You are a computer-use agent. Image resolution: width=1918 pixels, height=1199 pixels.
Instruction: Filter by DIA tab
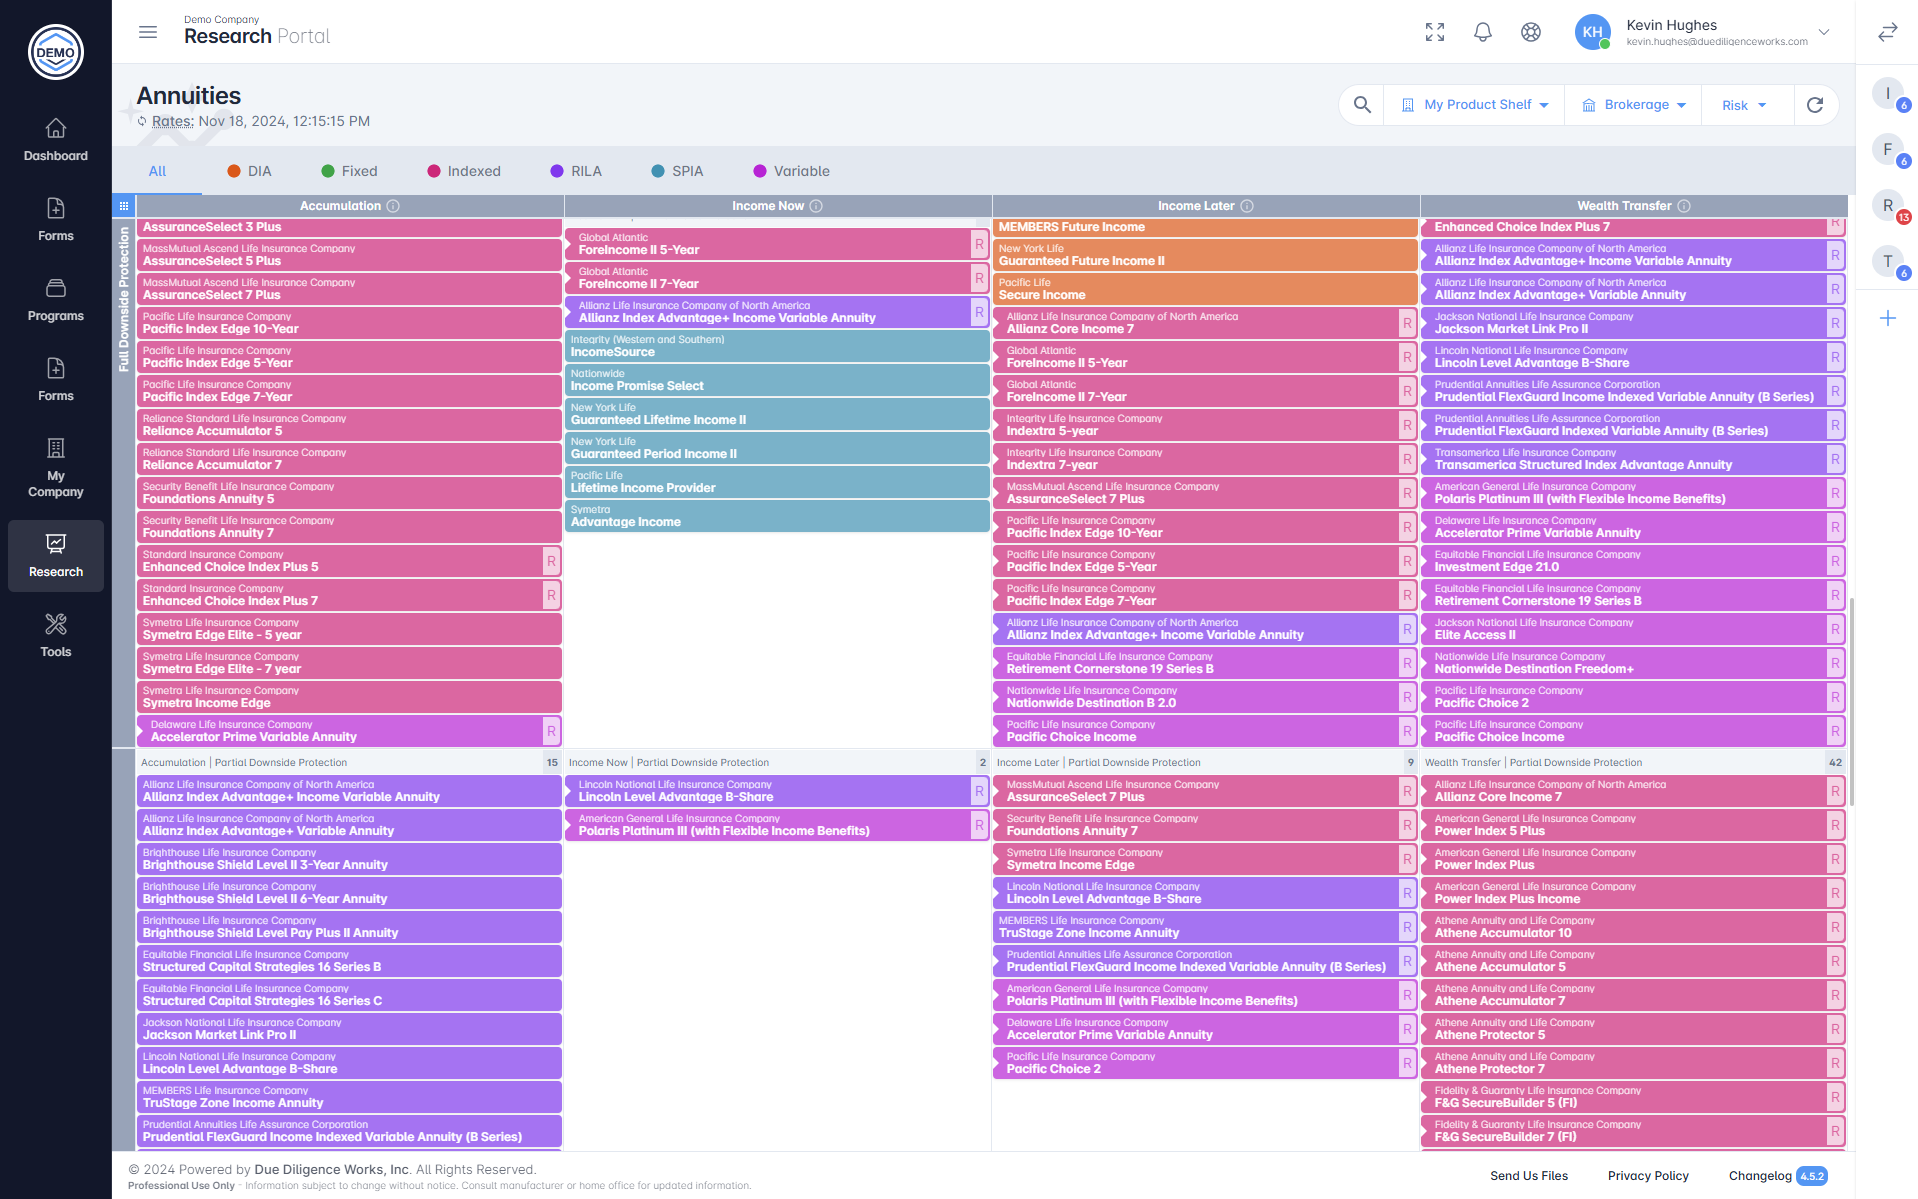coord(249,171)
